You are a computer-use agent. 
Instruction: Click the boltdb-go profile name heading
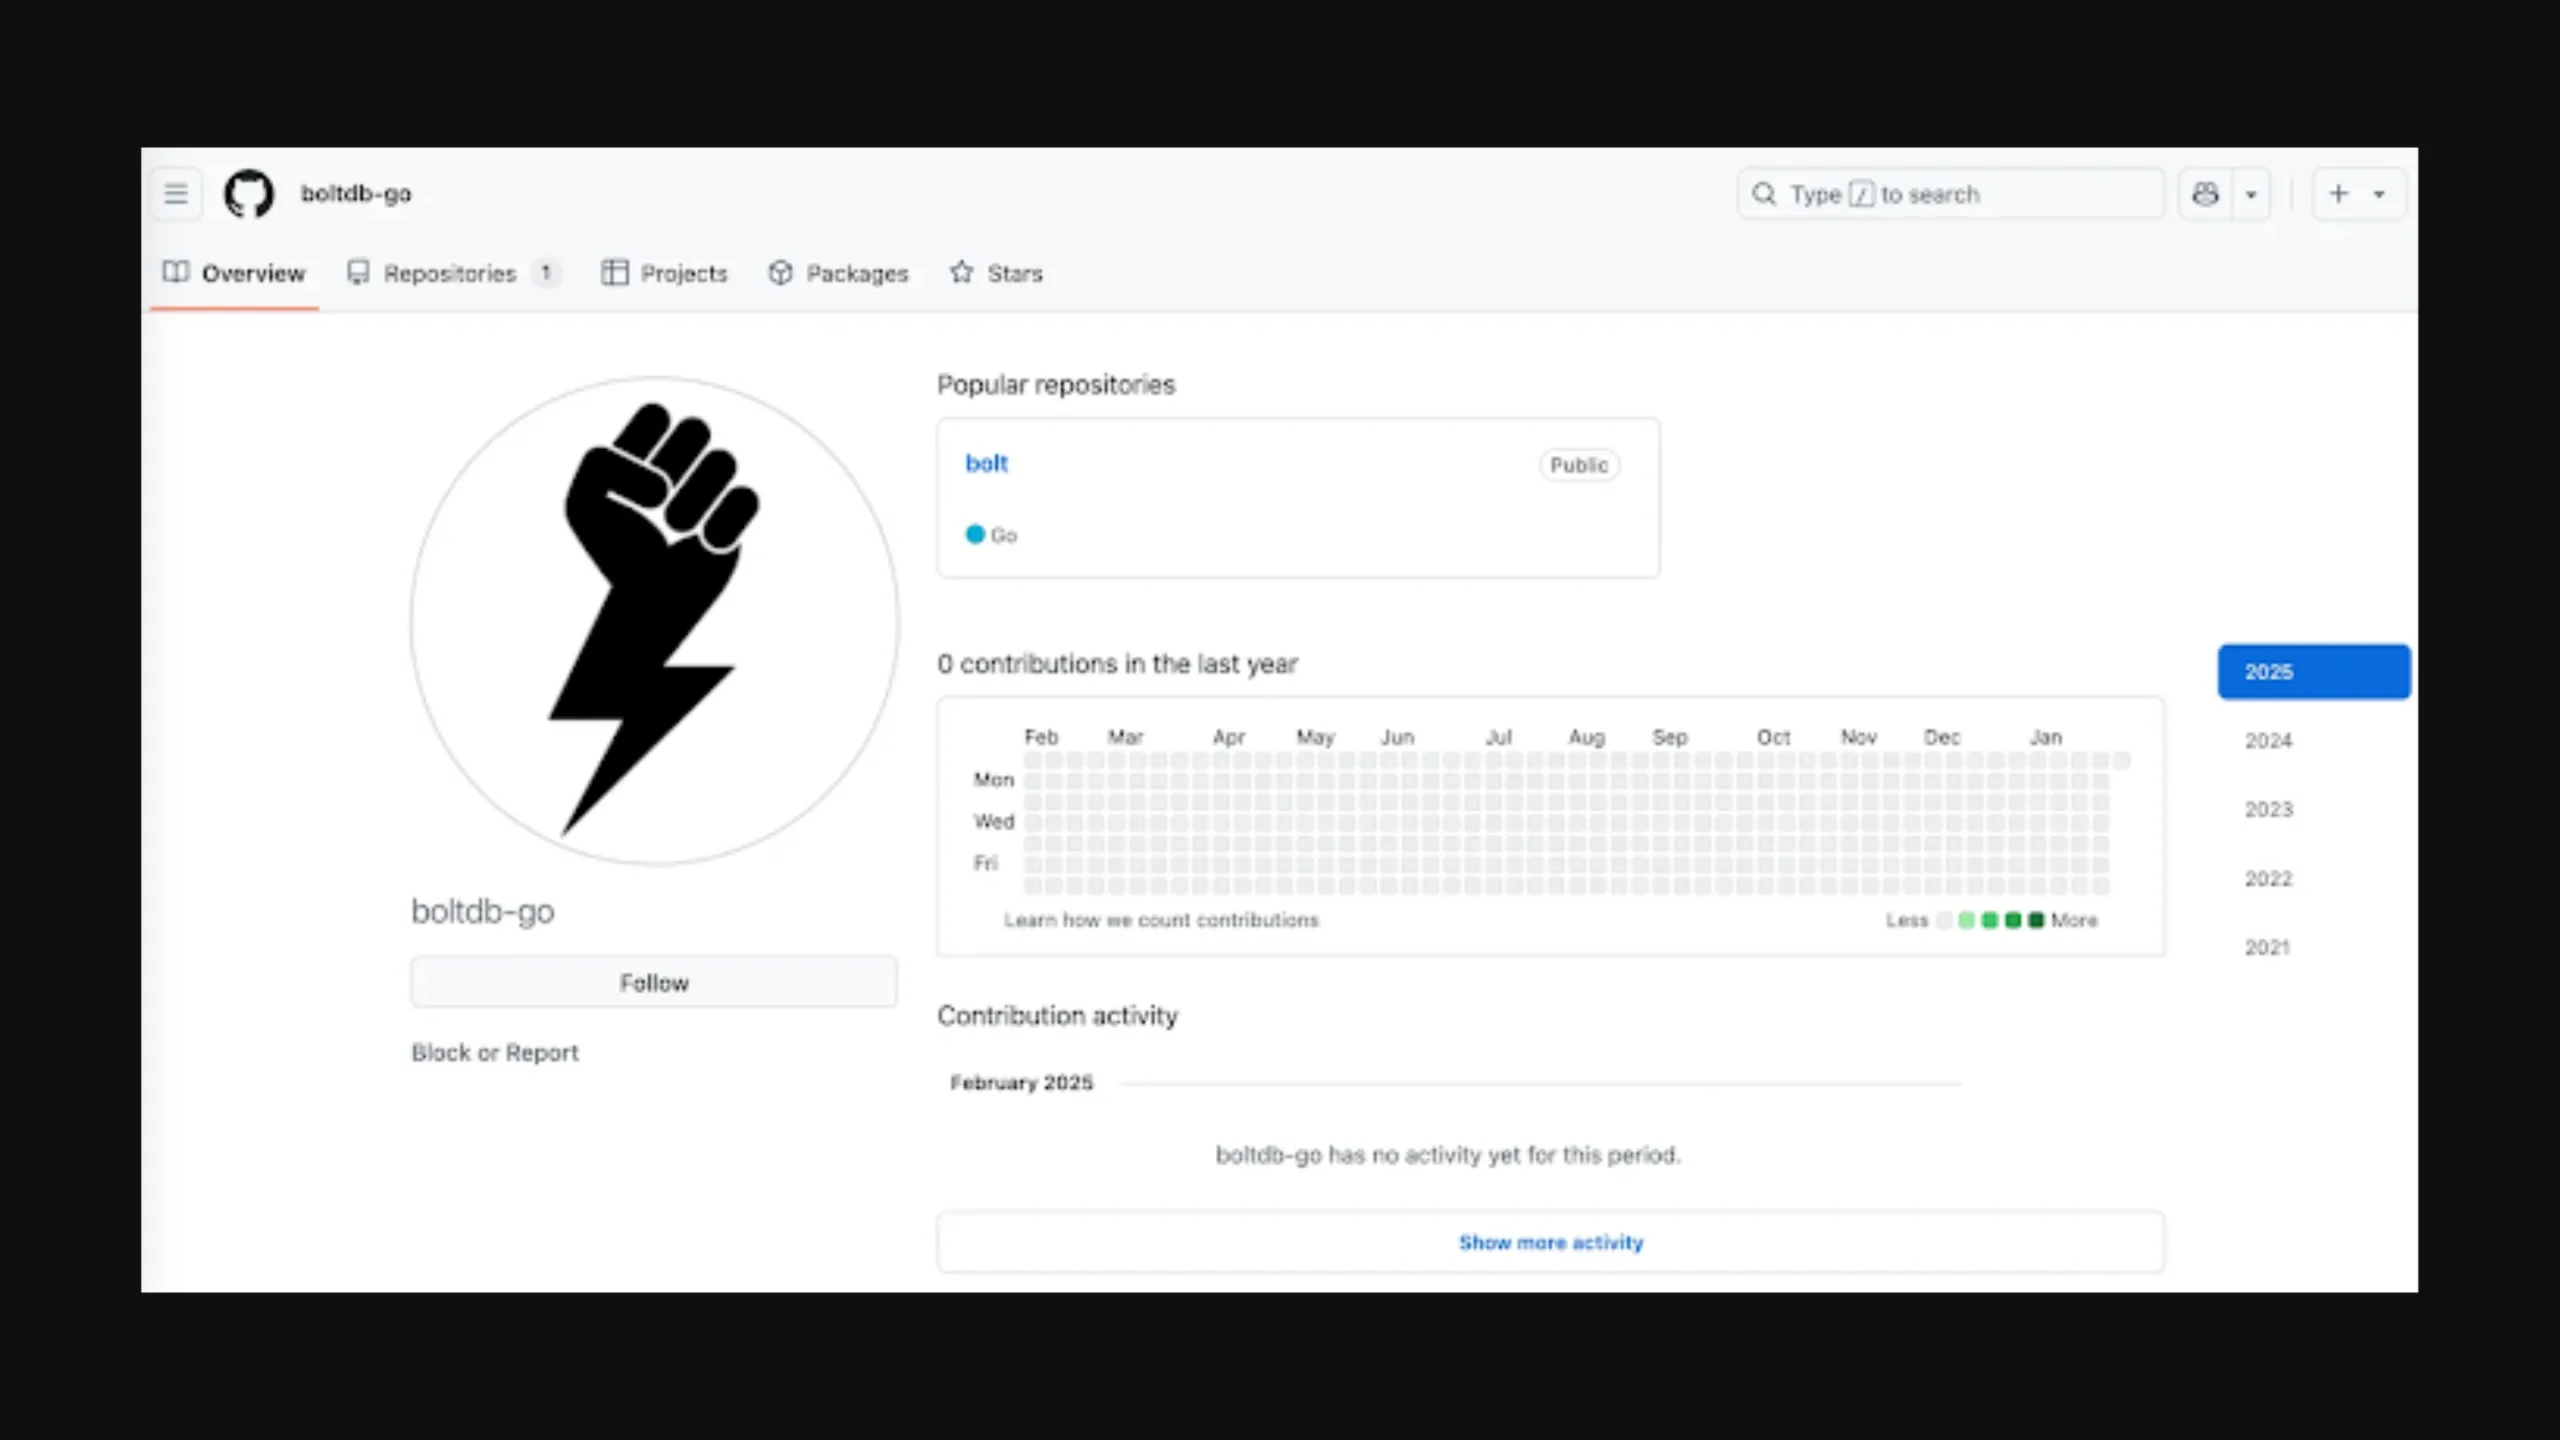[x=483, y=911]
